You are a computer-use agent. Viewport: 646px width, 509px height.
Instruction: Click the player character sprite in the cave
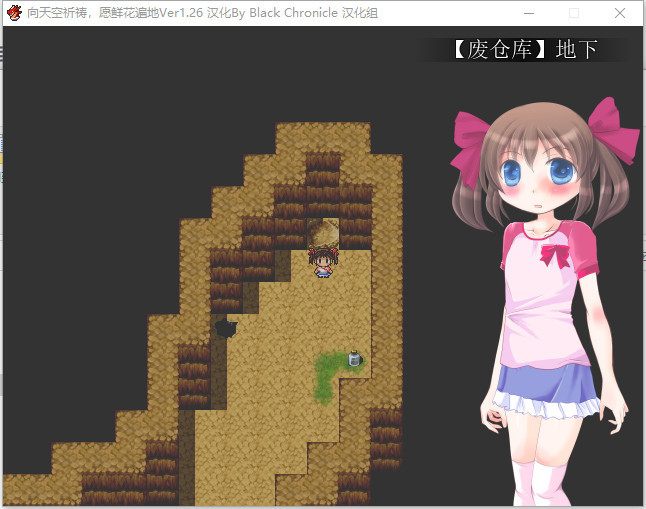point(323,262)
